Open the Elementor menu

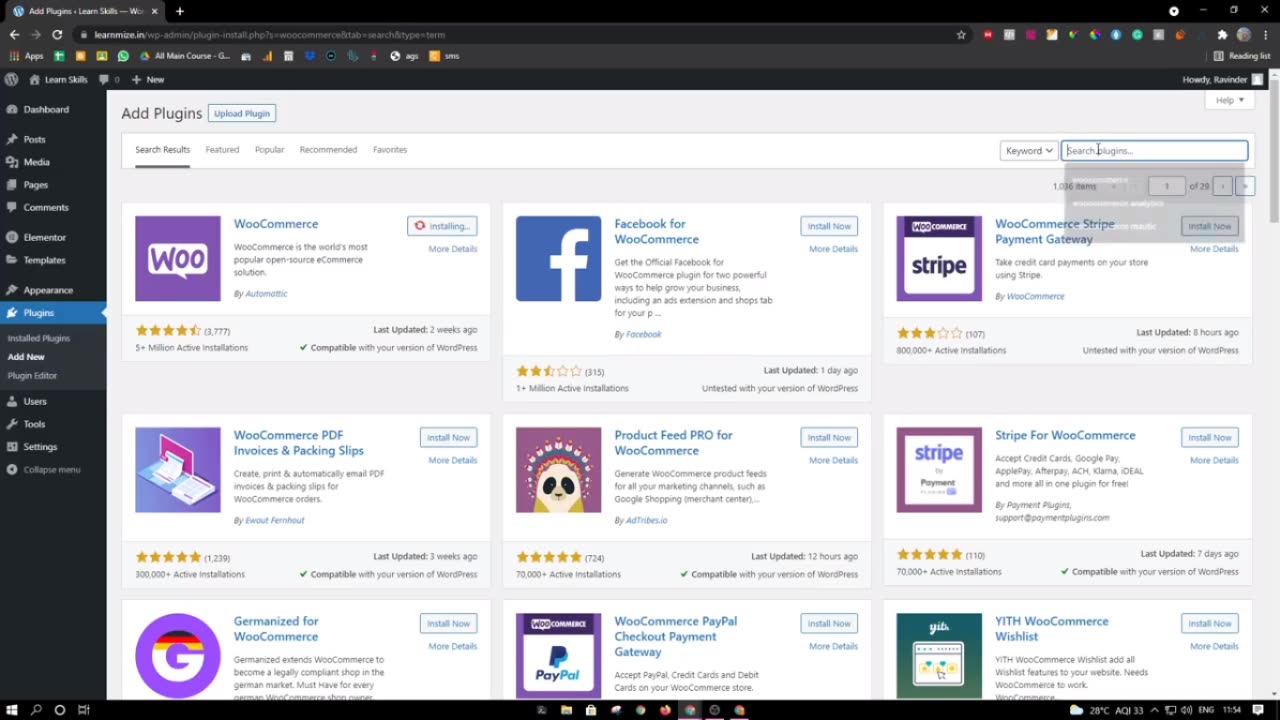(44, 237)
